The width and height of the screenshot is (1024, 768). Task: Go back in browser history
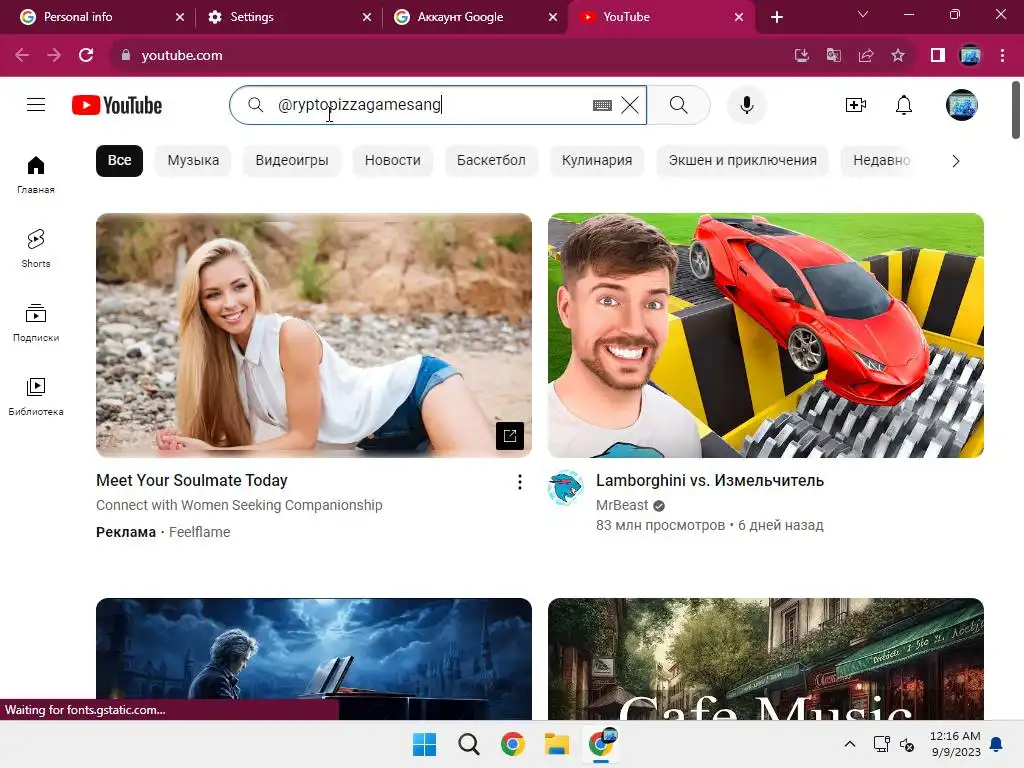point(22,56)
